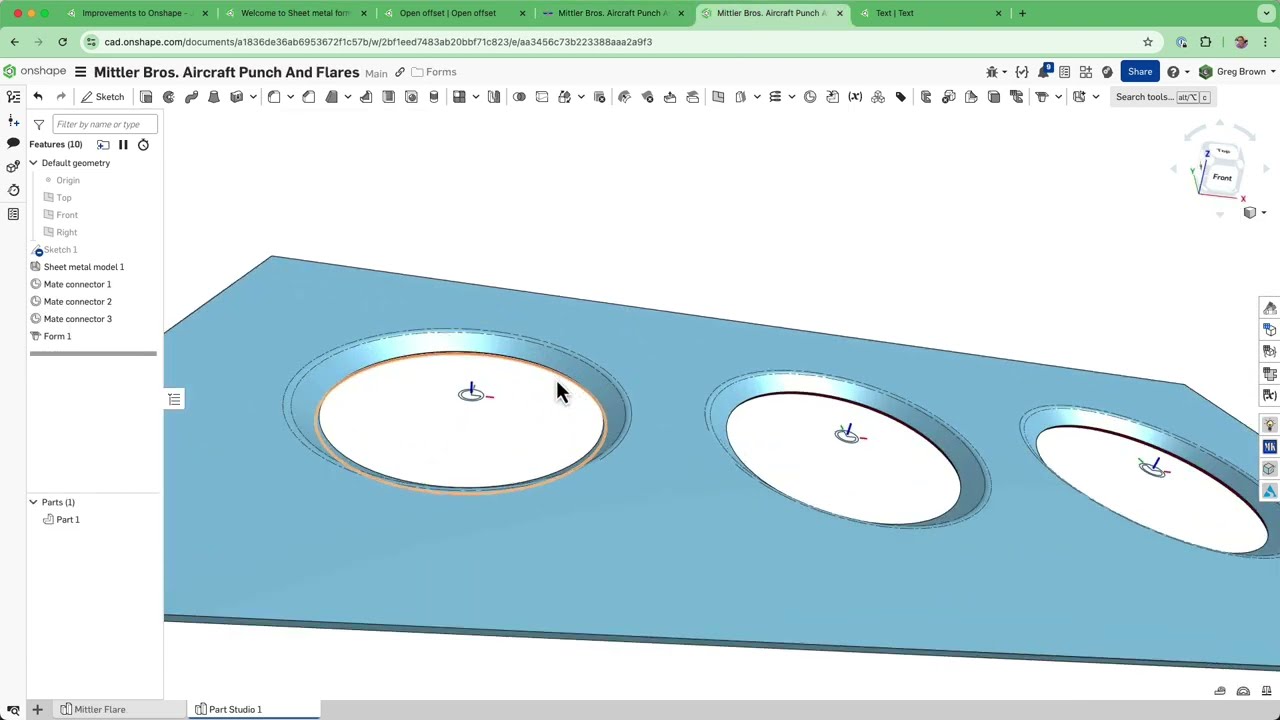Bookmark page with the star icon
The height and width of the screenshot is (720, 1280).
1148,42
